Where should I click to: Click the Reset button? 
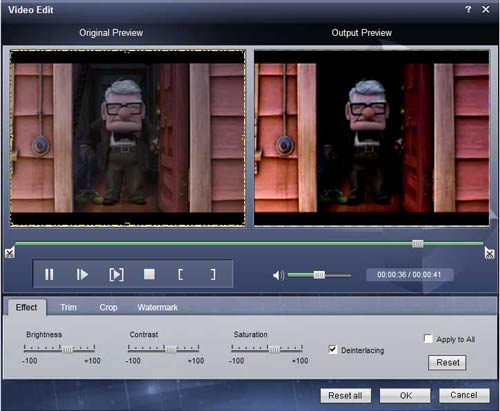tap(447, 362)
